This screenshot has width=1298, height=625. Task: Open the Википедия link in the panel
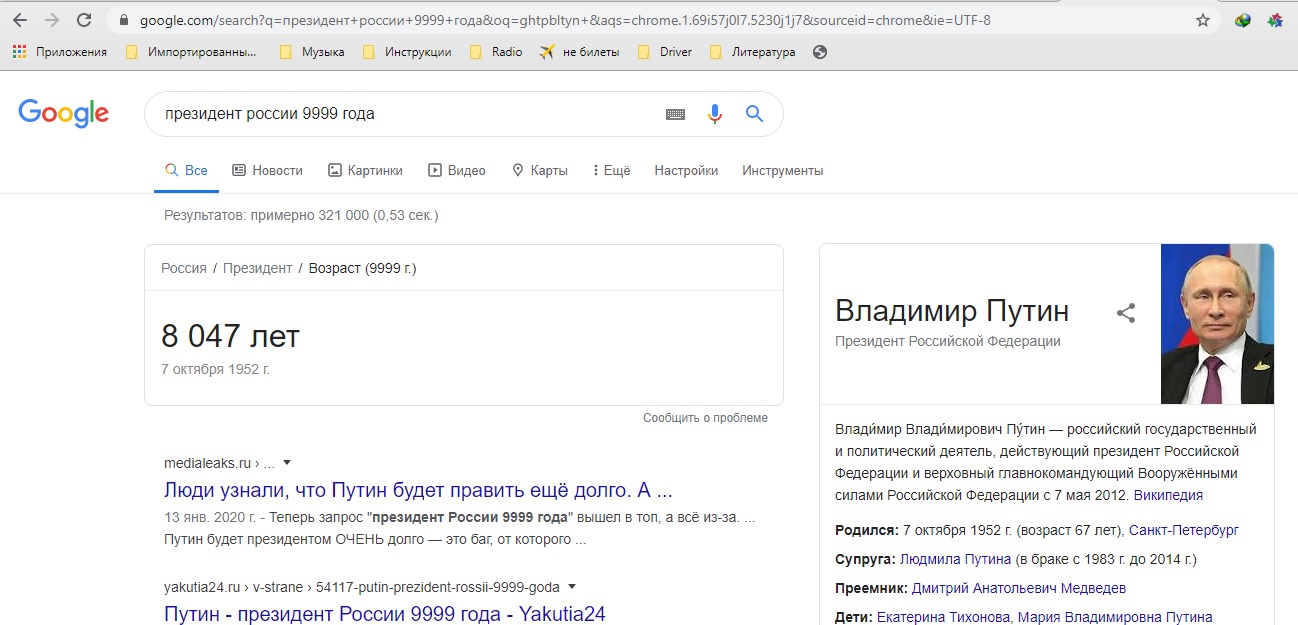(1168, 495)
